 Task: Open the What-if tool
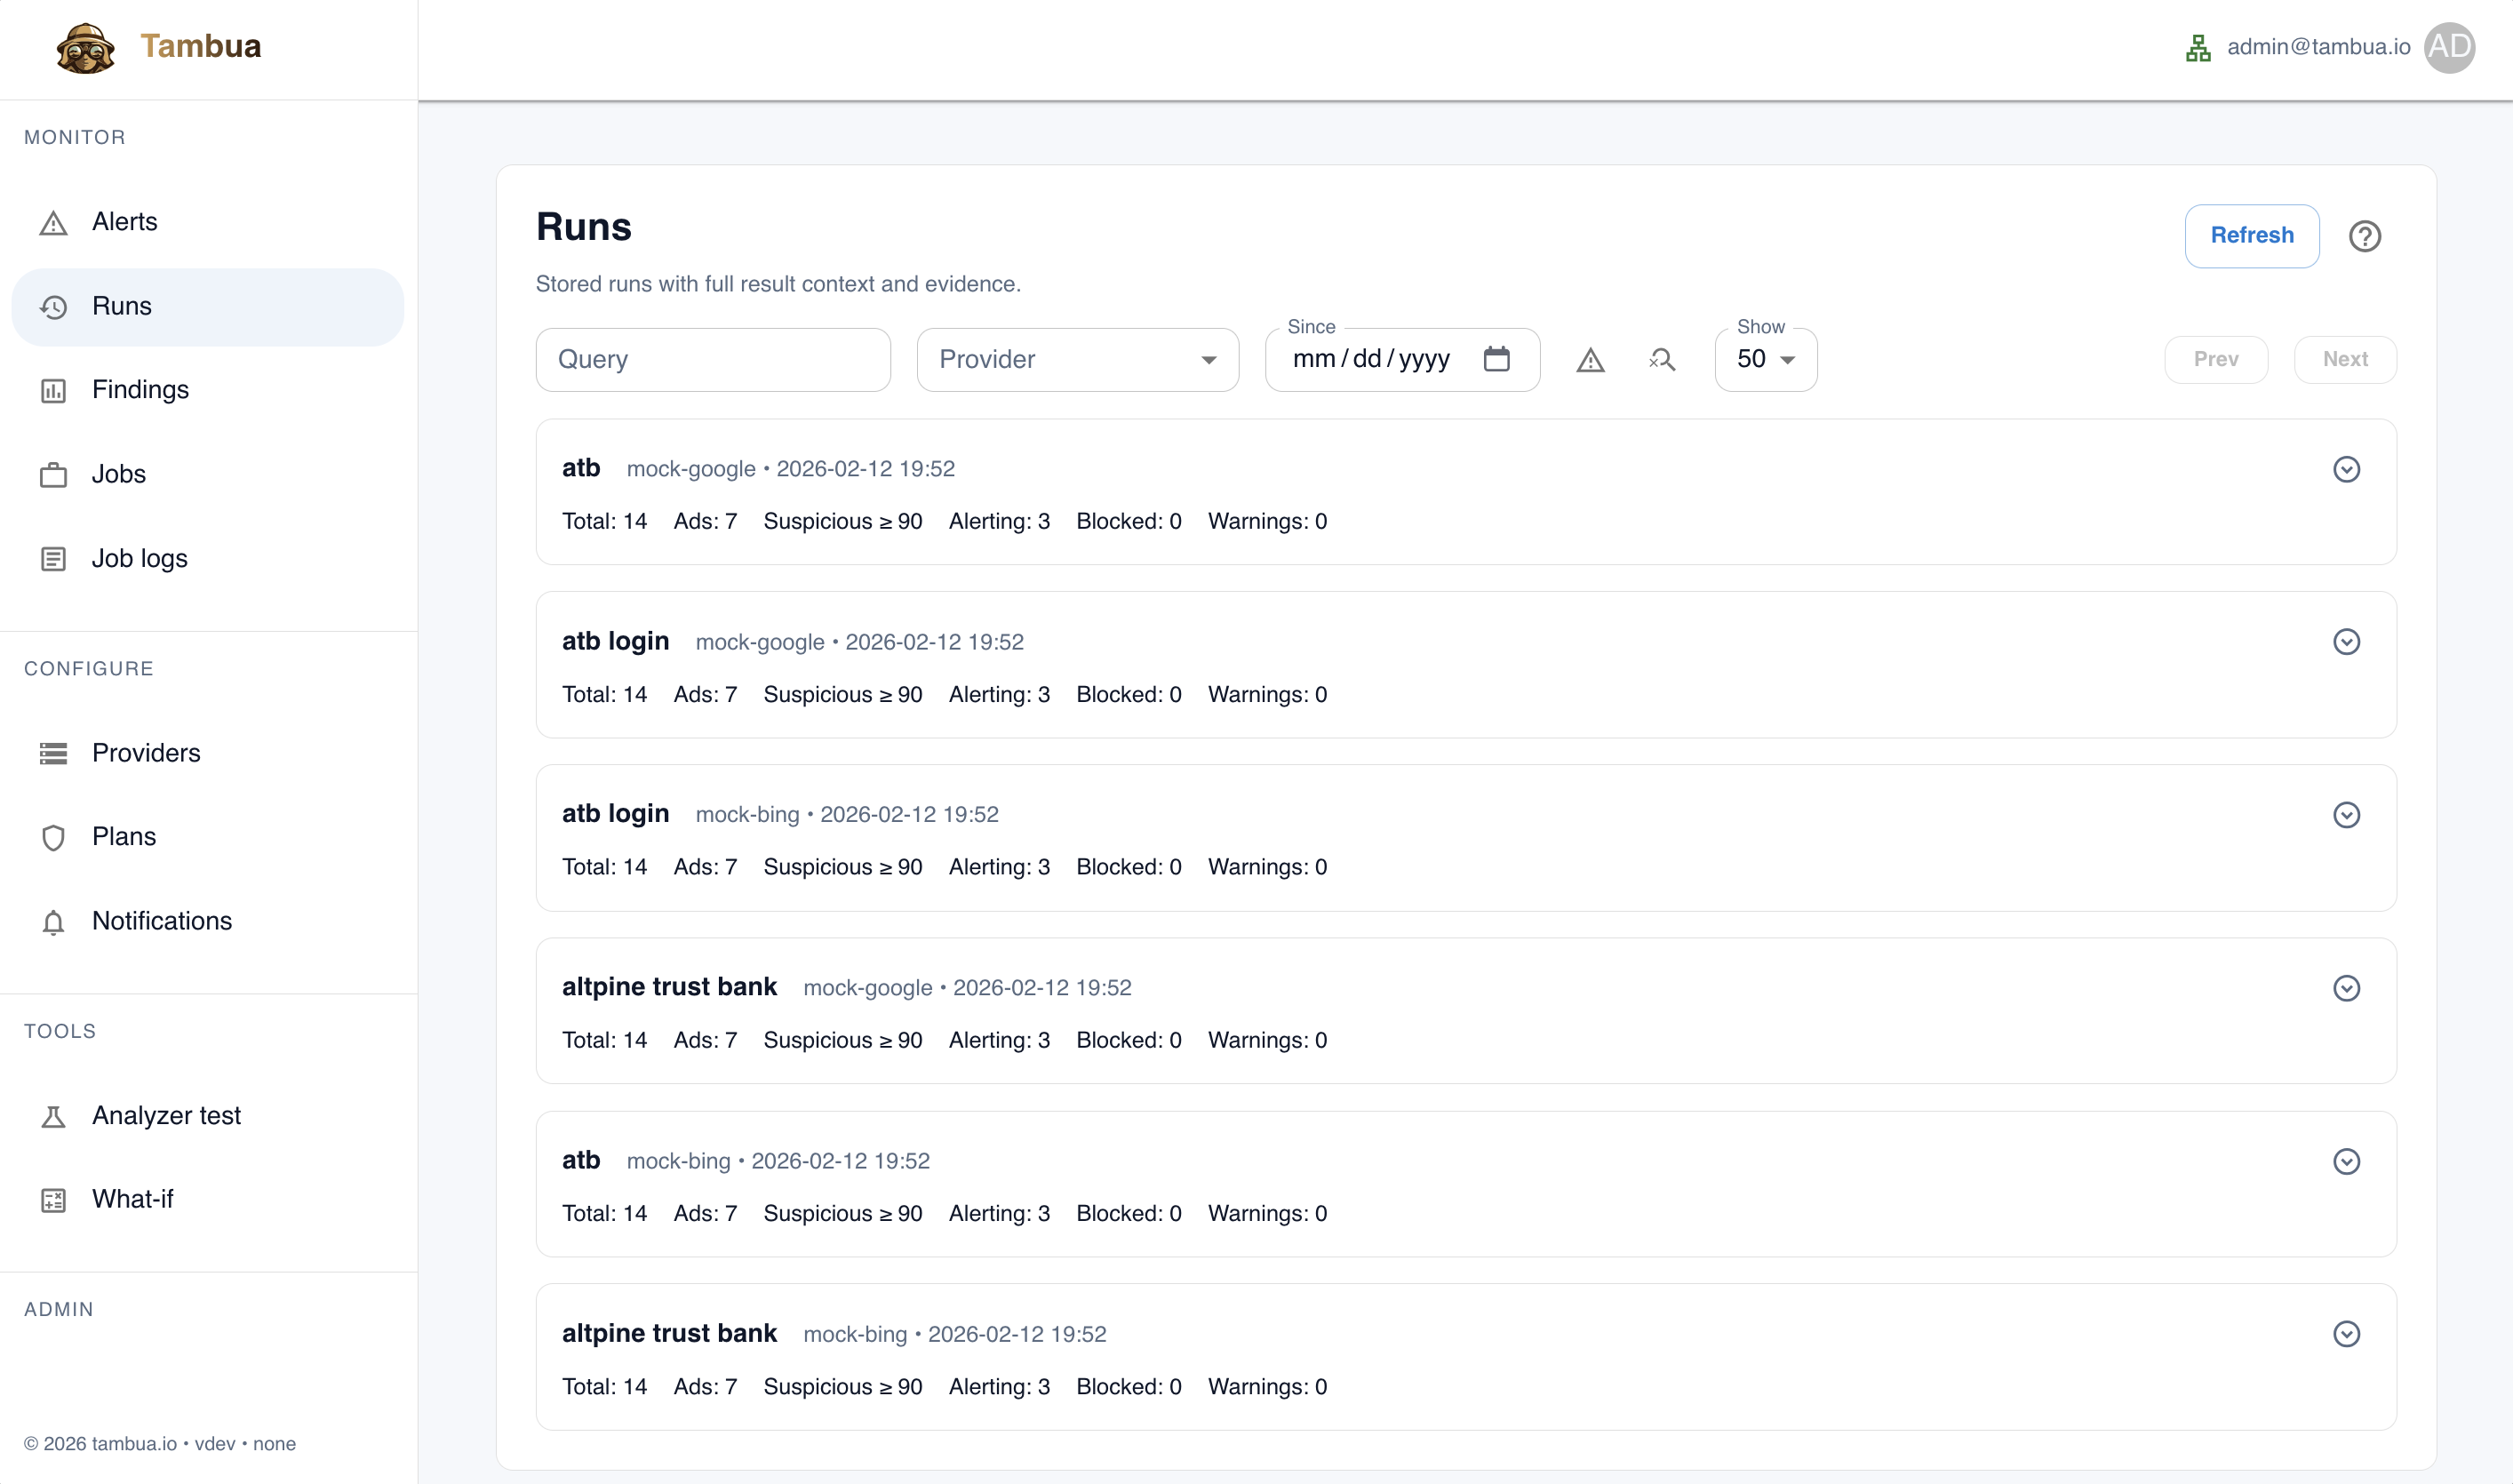click(x=132, y=1199)
